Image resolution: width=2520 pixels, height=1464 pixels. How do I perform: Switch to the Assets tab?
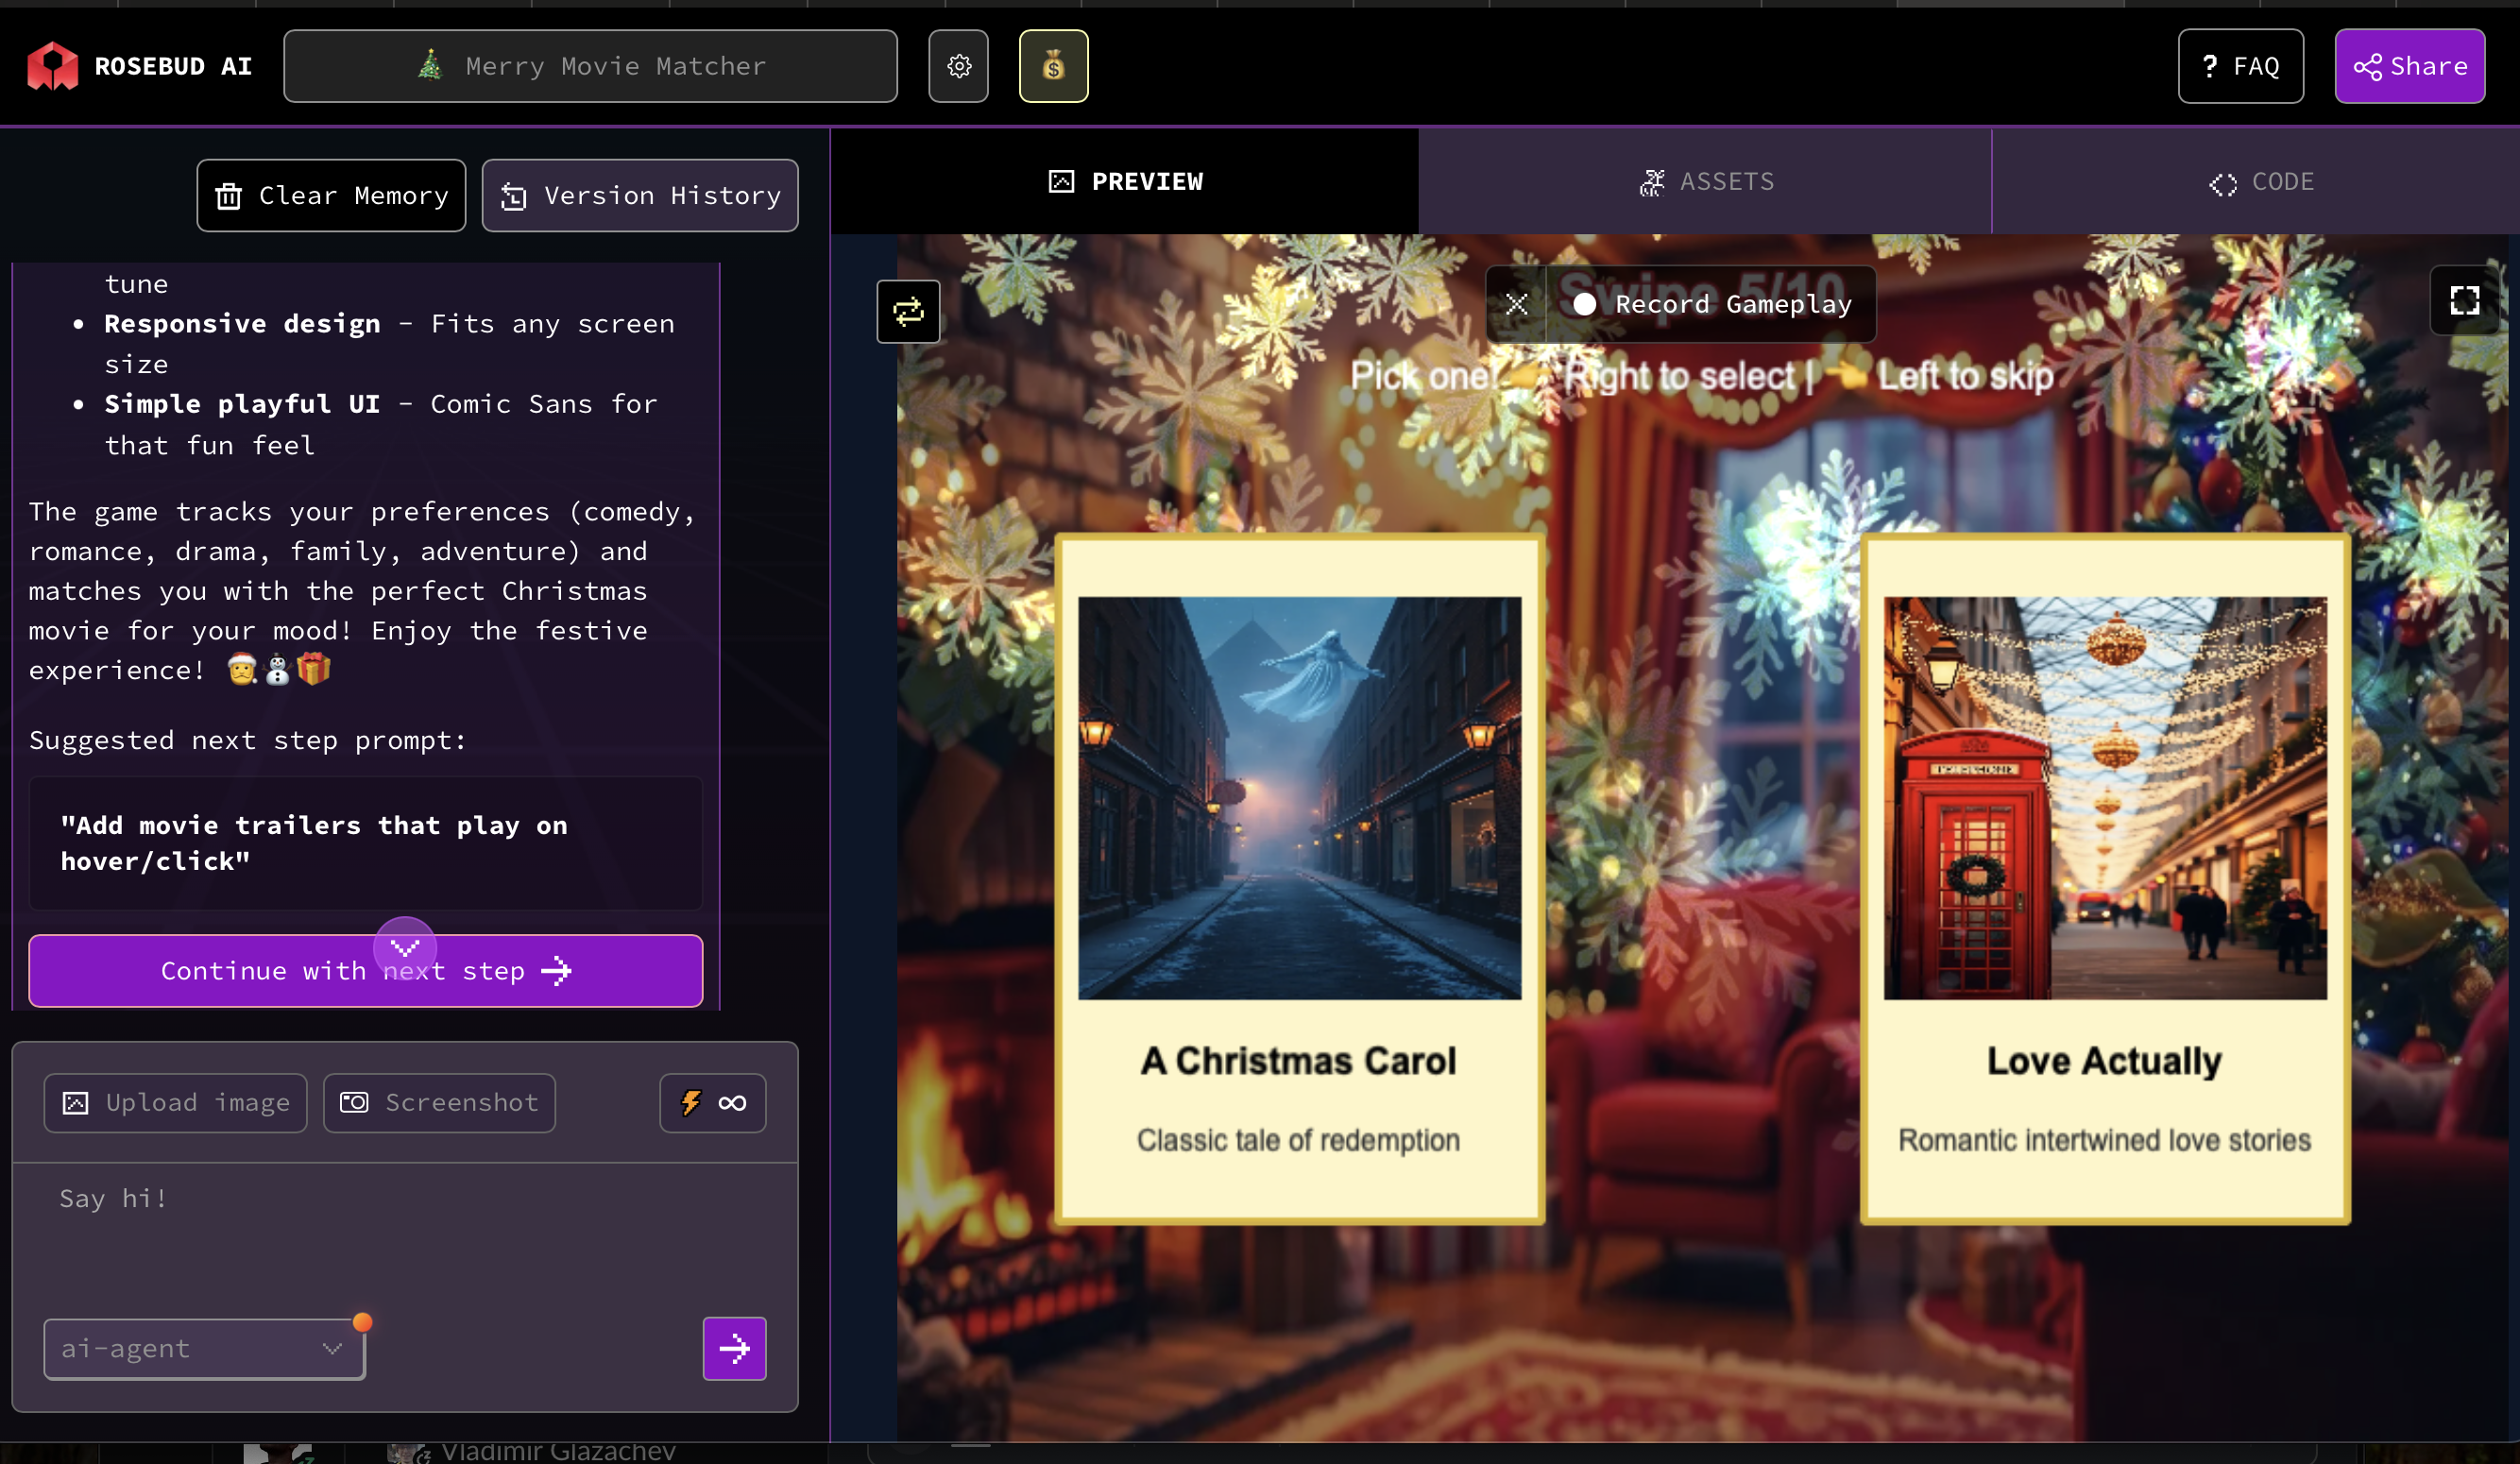[x=1706, y=181]
